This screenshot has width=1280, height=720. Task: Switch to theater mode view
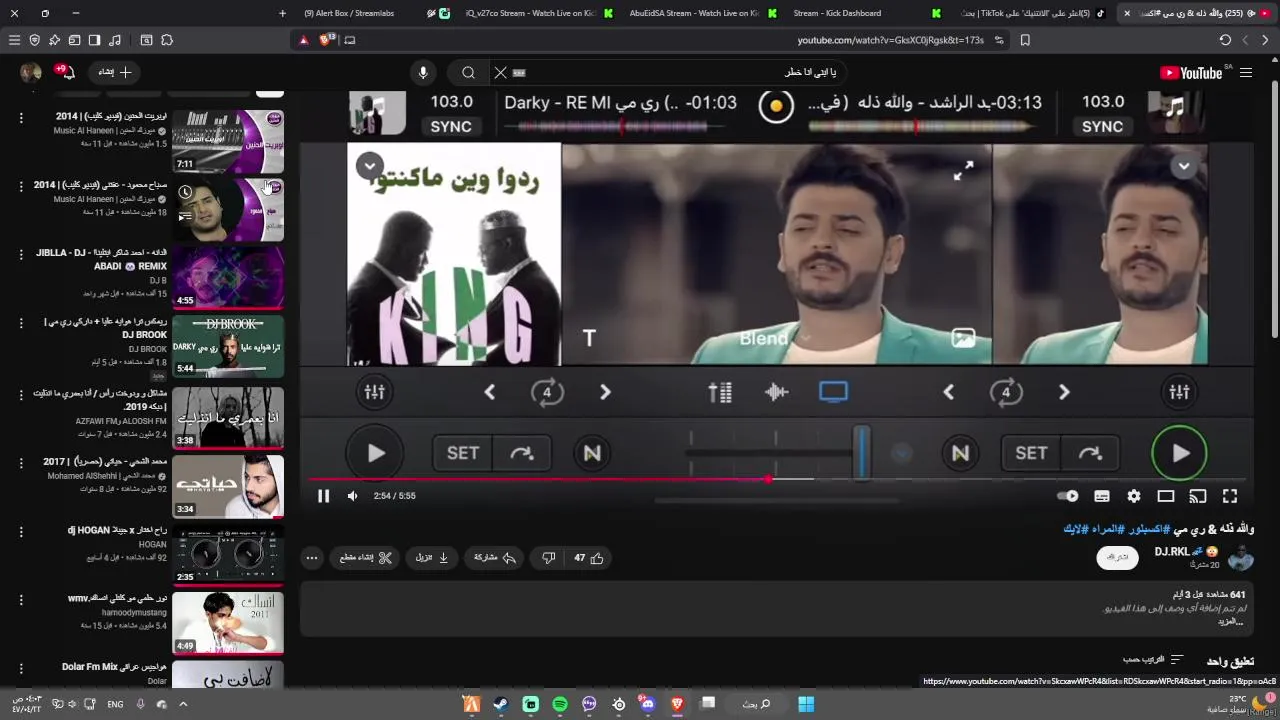(1165, 496)
